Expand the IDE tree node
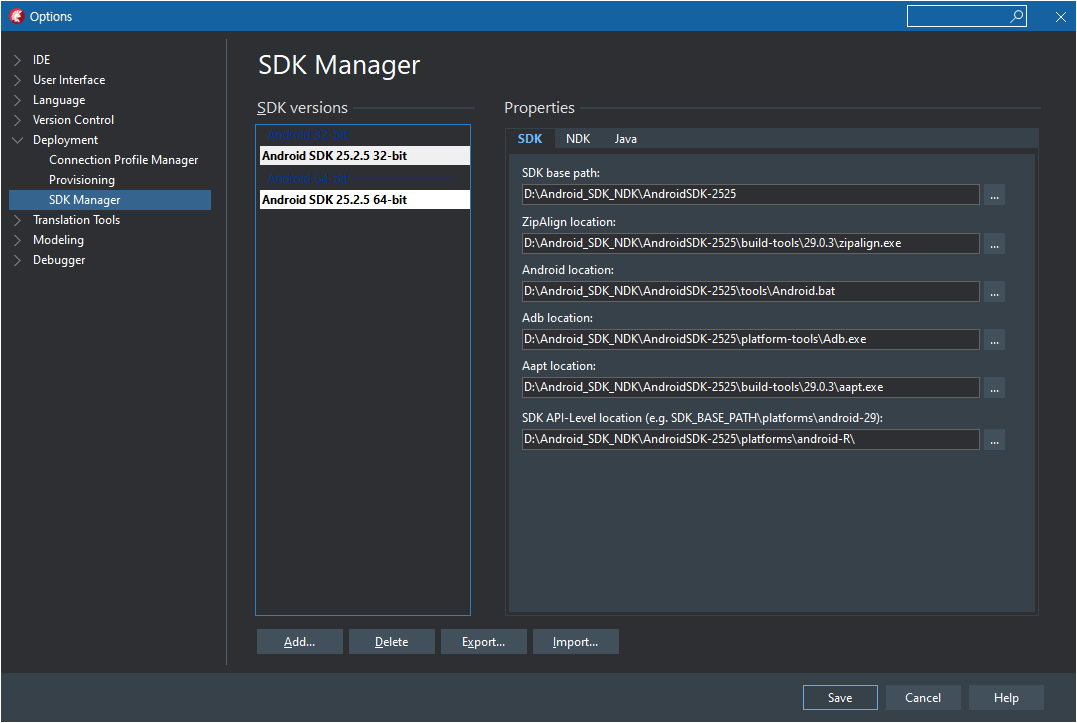 pyautogui.click(x=18, y=60)
